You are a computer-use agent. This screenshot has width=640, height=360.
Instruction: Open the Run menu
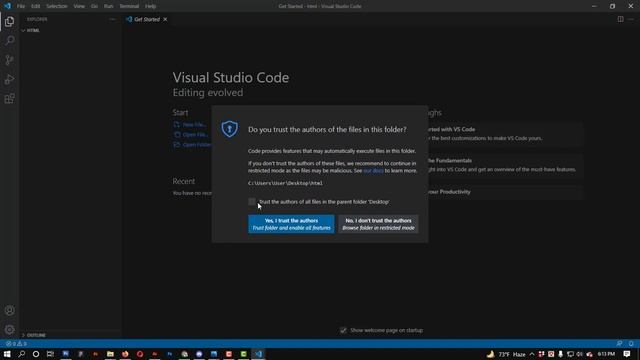tap(108, 6)
